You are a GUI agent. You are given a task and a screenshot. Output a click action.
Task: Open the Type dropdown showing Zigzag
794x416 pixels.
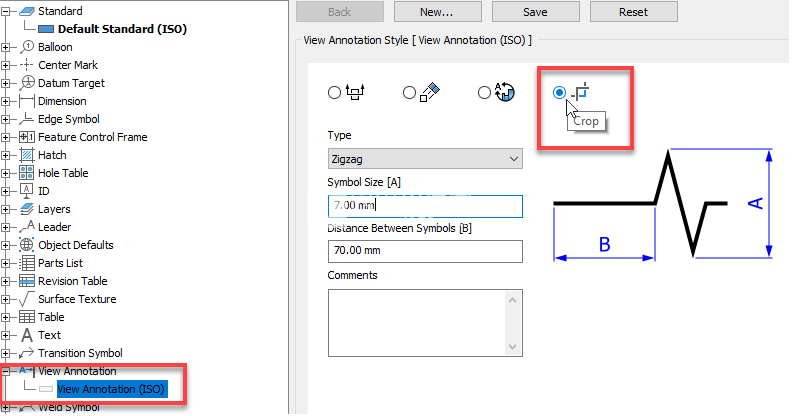[x=425, y=159]
